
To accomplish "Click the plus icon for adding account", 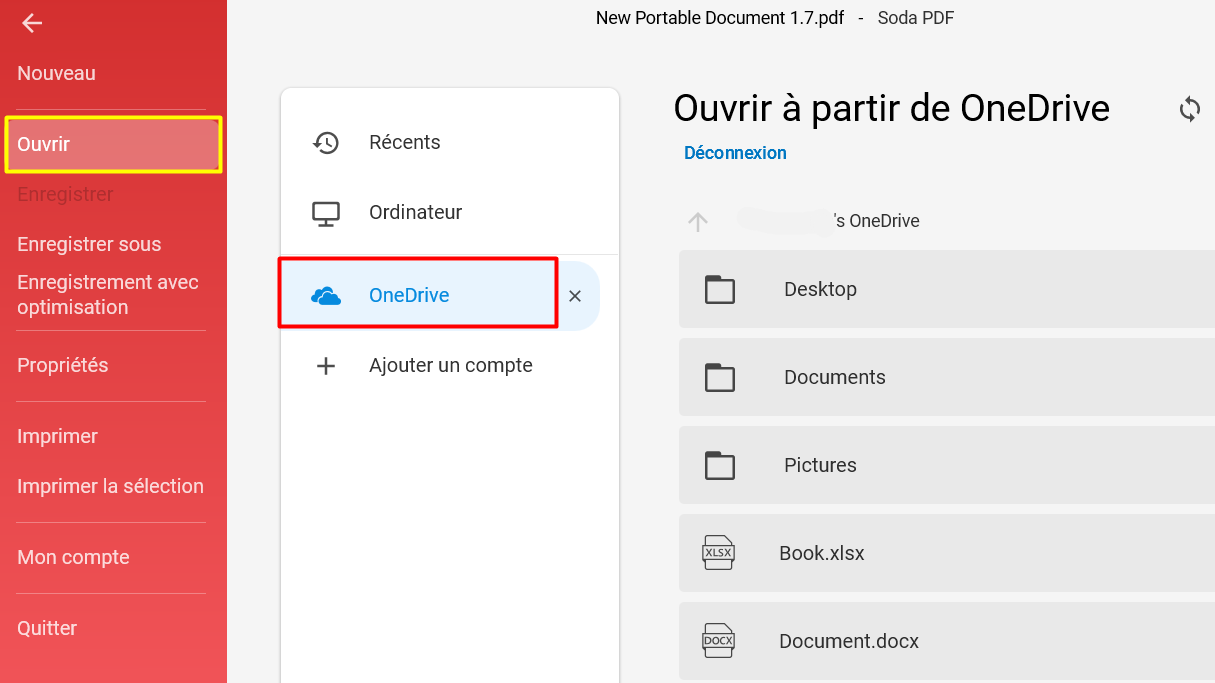I will 326,366.
